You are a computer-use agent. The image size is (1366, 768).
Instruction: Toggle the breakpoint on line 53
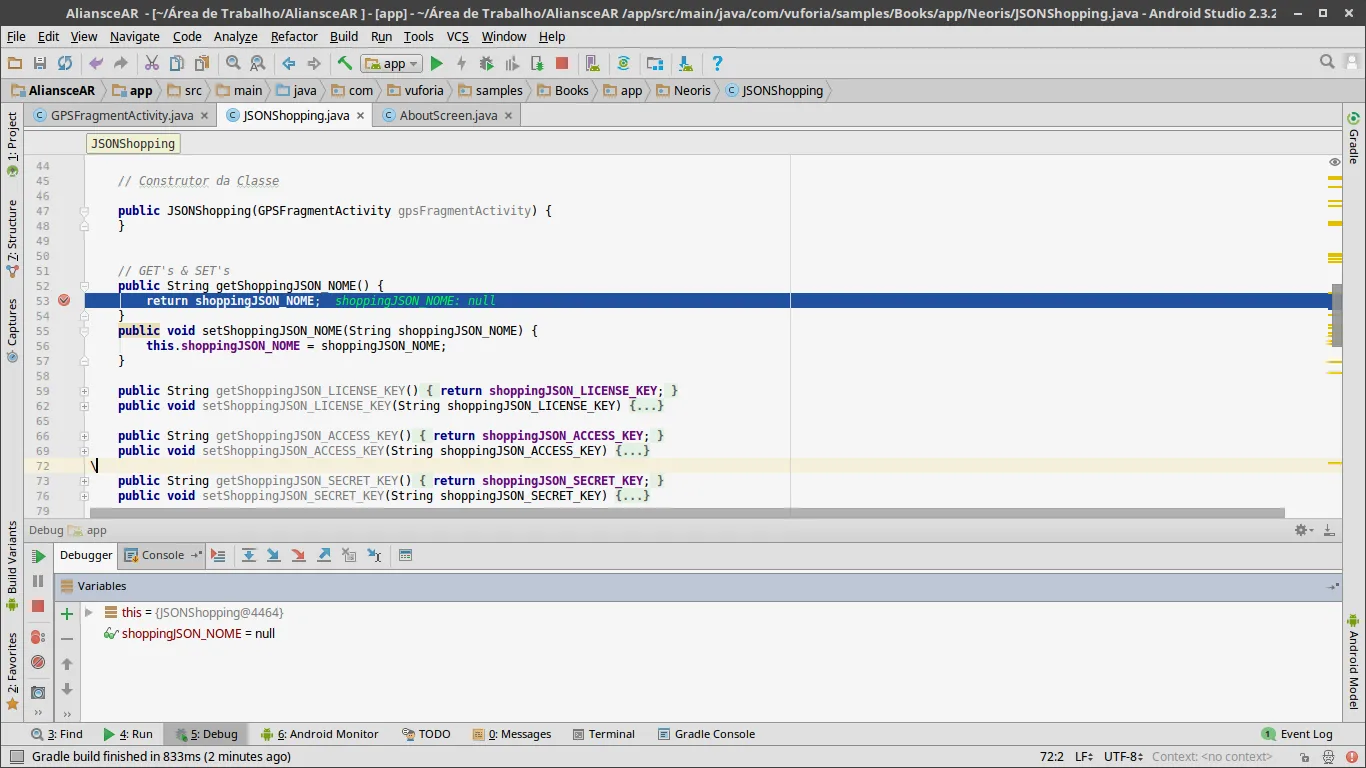tap(64, 300)
